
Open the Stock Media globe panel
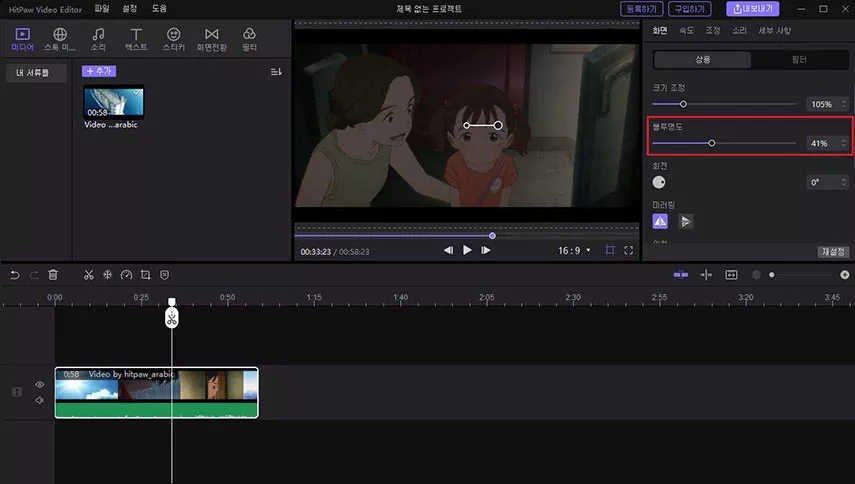pyautogui.click(x=60, y=40)
